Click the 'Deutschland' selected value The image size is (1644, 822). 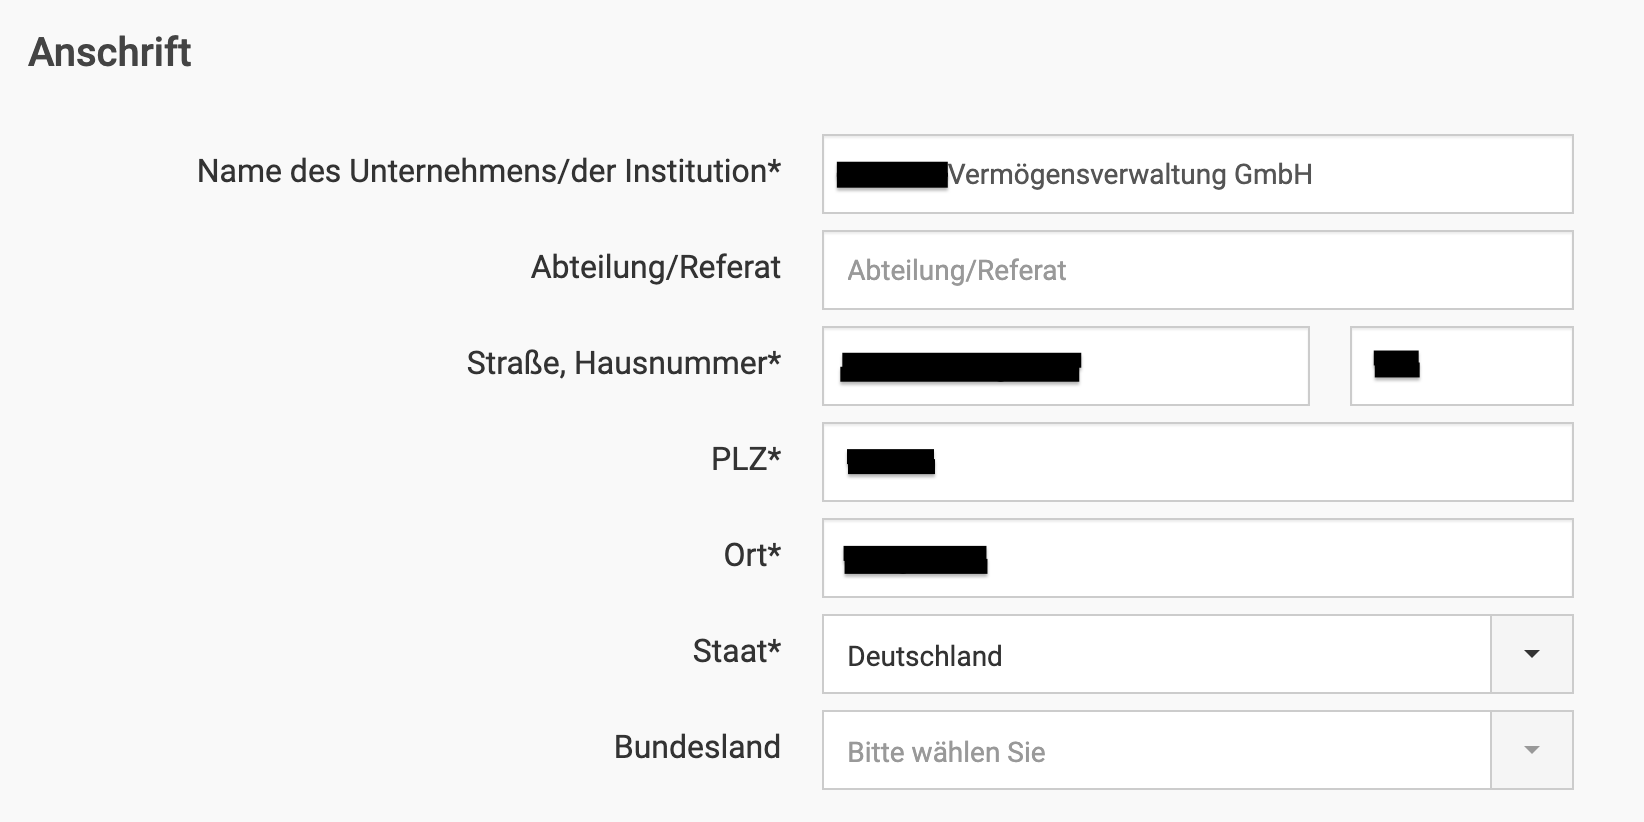(x=924, y=656)
